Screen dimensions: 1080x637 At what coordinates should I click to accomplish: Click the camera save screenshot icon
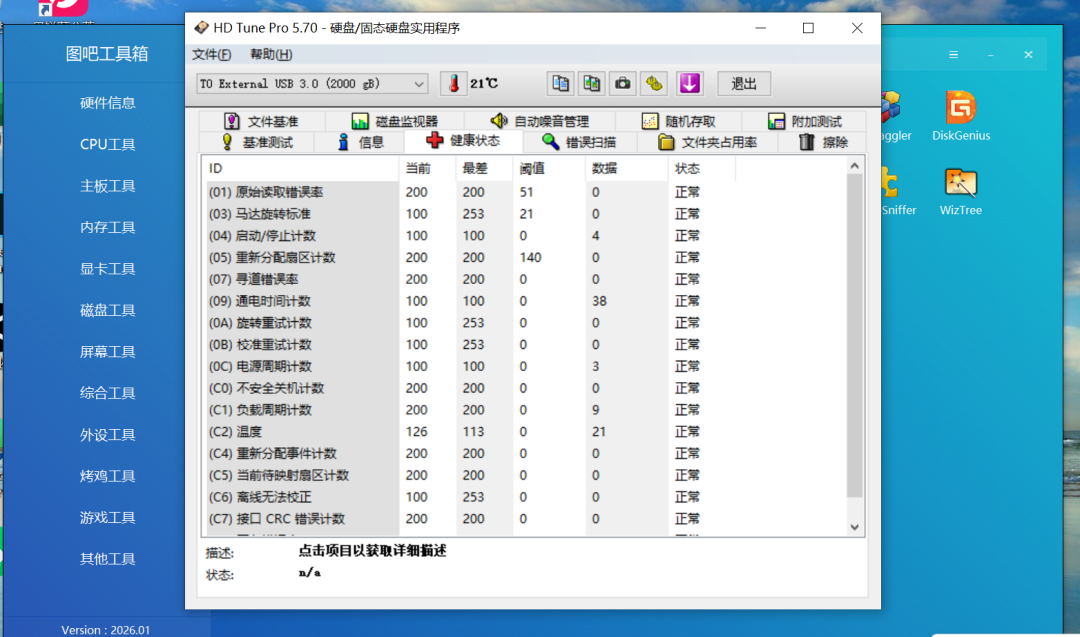[x=623, y=84]
